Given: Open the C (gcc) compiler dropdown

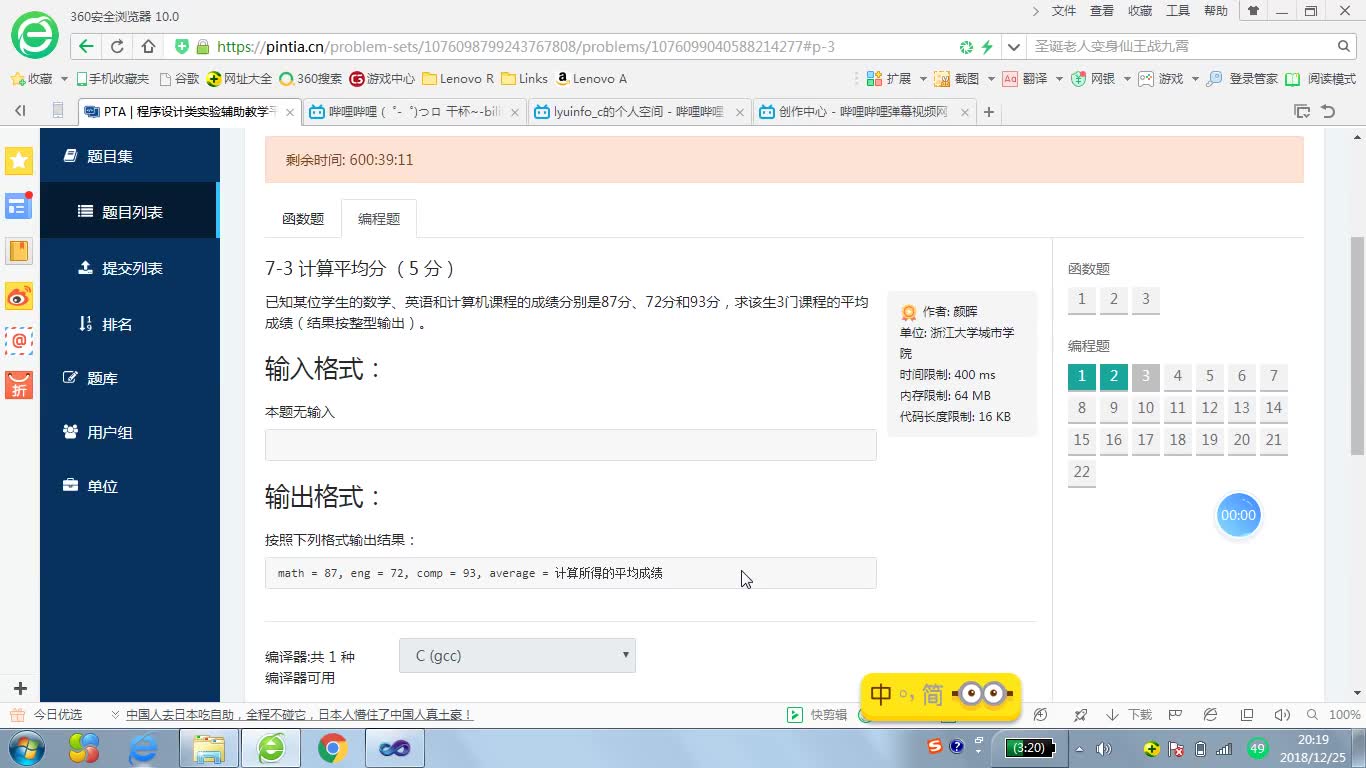Looking at the screenshot, I should coord(517,655).
